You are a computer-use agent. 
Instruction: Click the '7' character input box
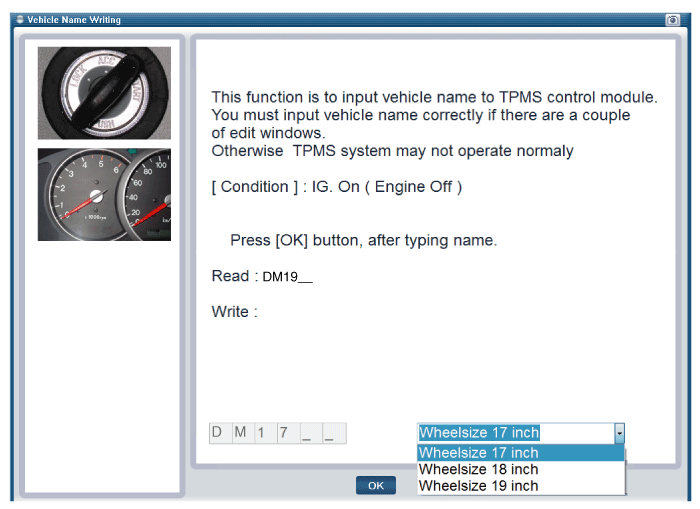coord(287,433)
